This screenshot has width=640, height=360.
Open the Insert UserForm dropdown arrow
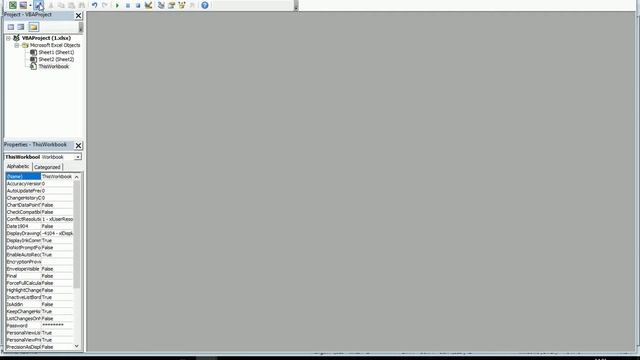(x=30, y=5)
